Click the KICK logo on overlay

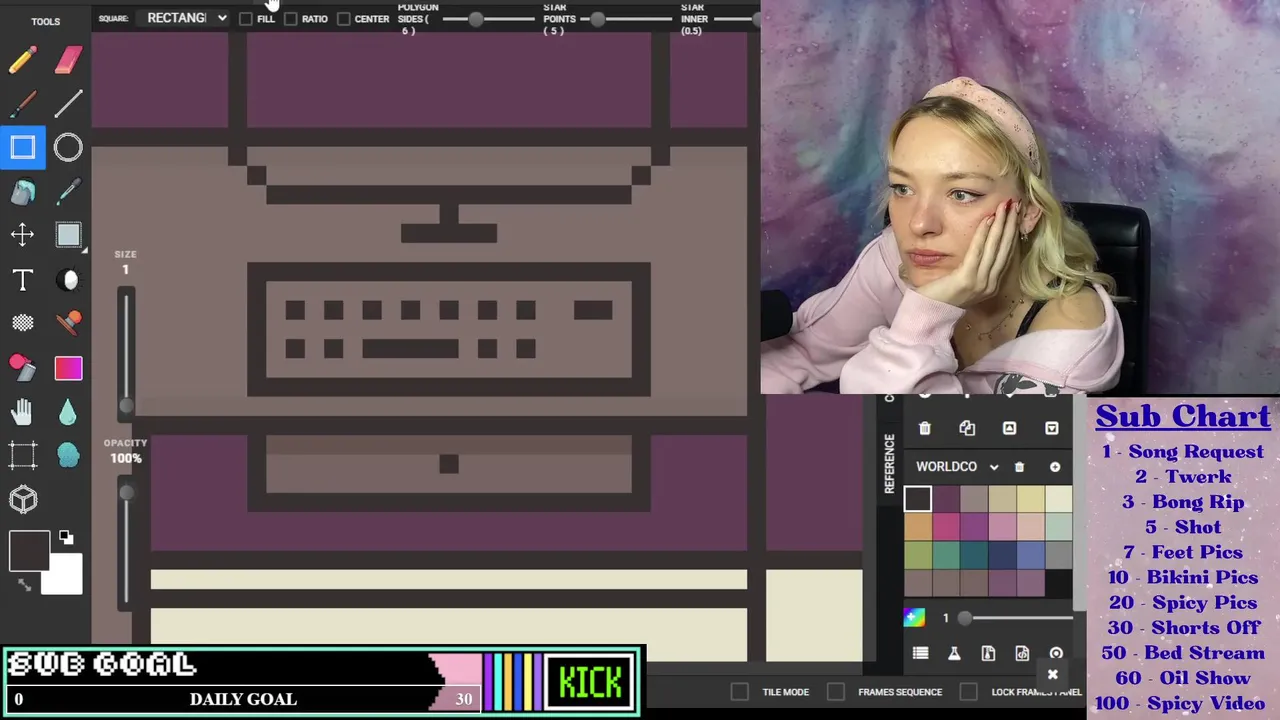[x=591, y=683]
